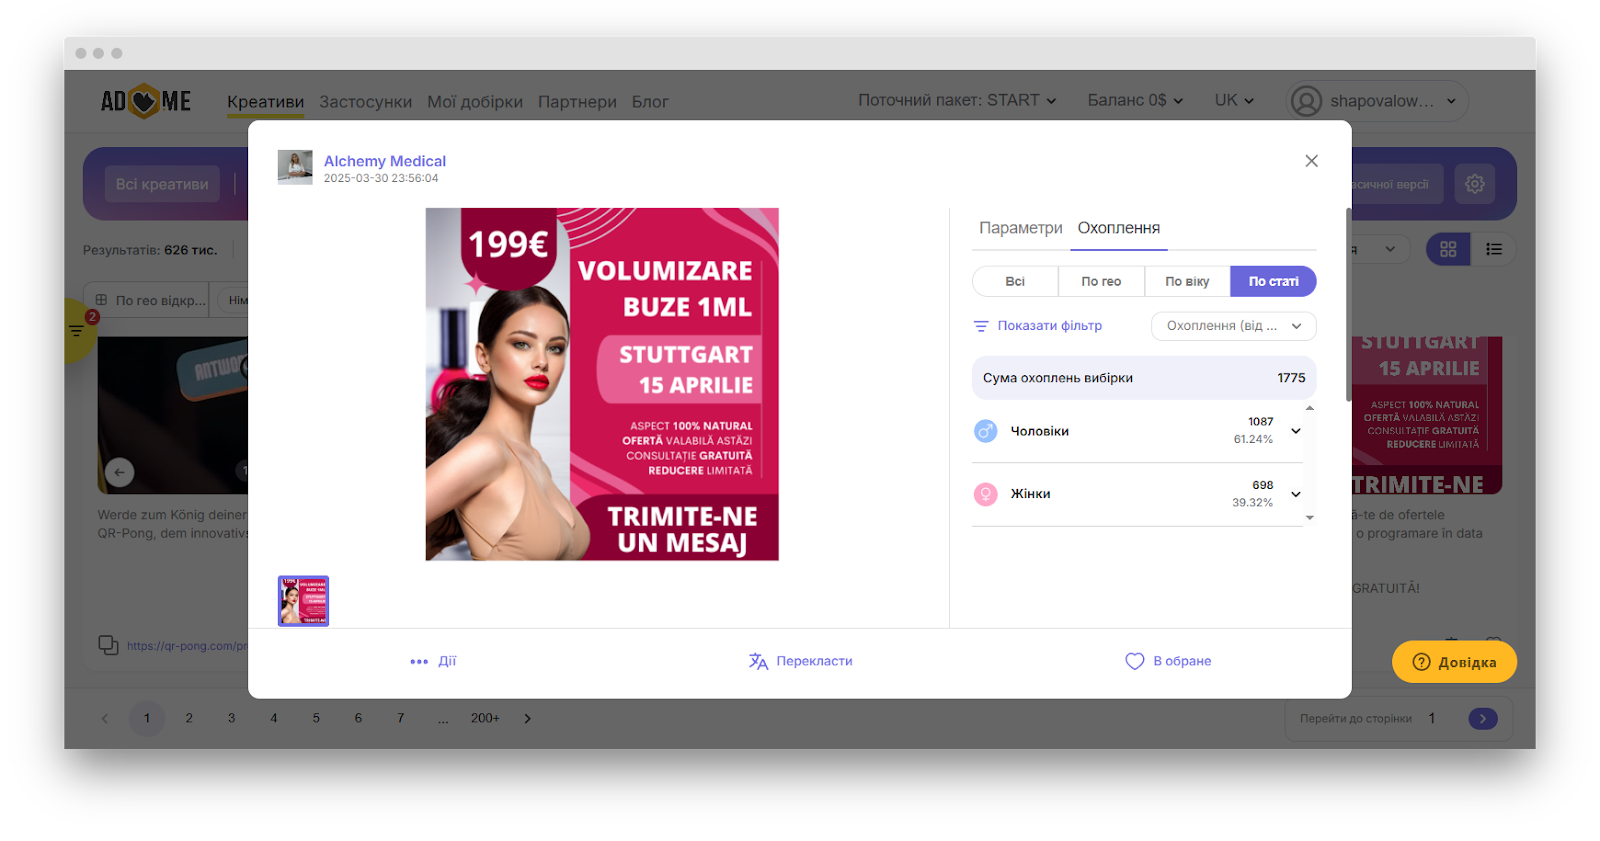Select the По віку reach segment

point(1187,282)
